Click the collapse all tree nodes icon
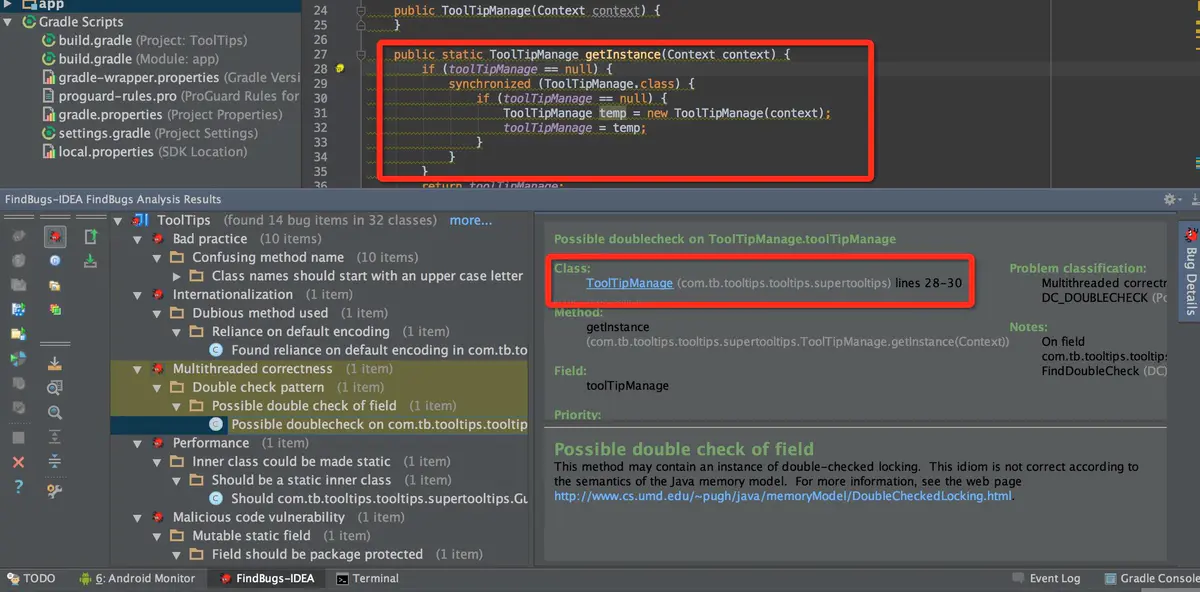 54,461
